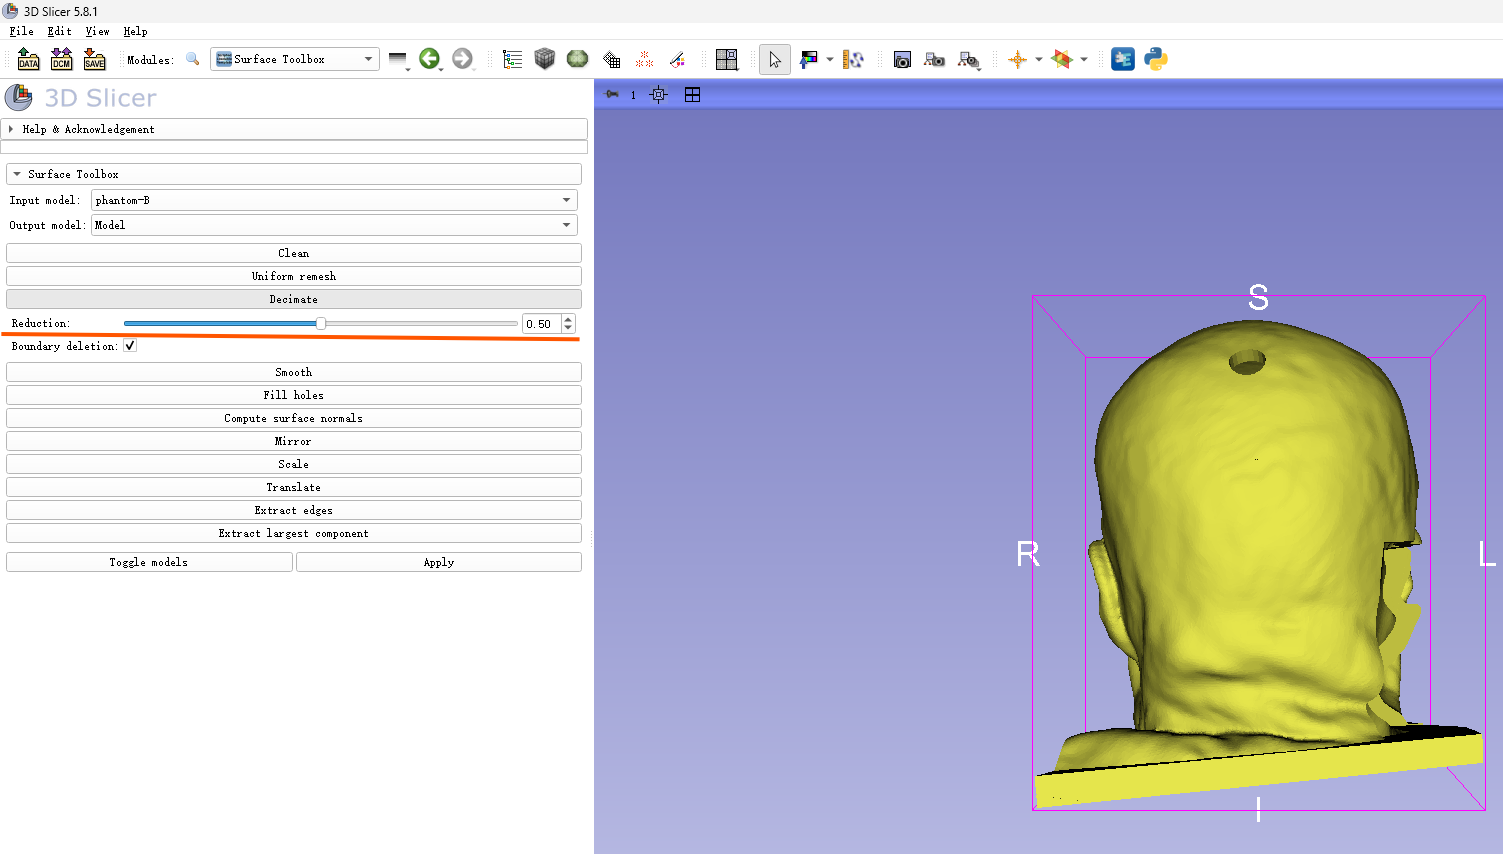Select the mouse pointer interaction mode
The width and height of the screenshot is (1503, 854).
pyautogui.click(x=775, y=60)
